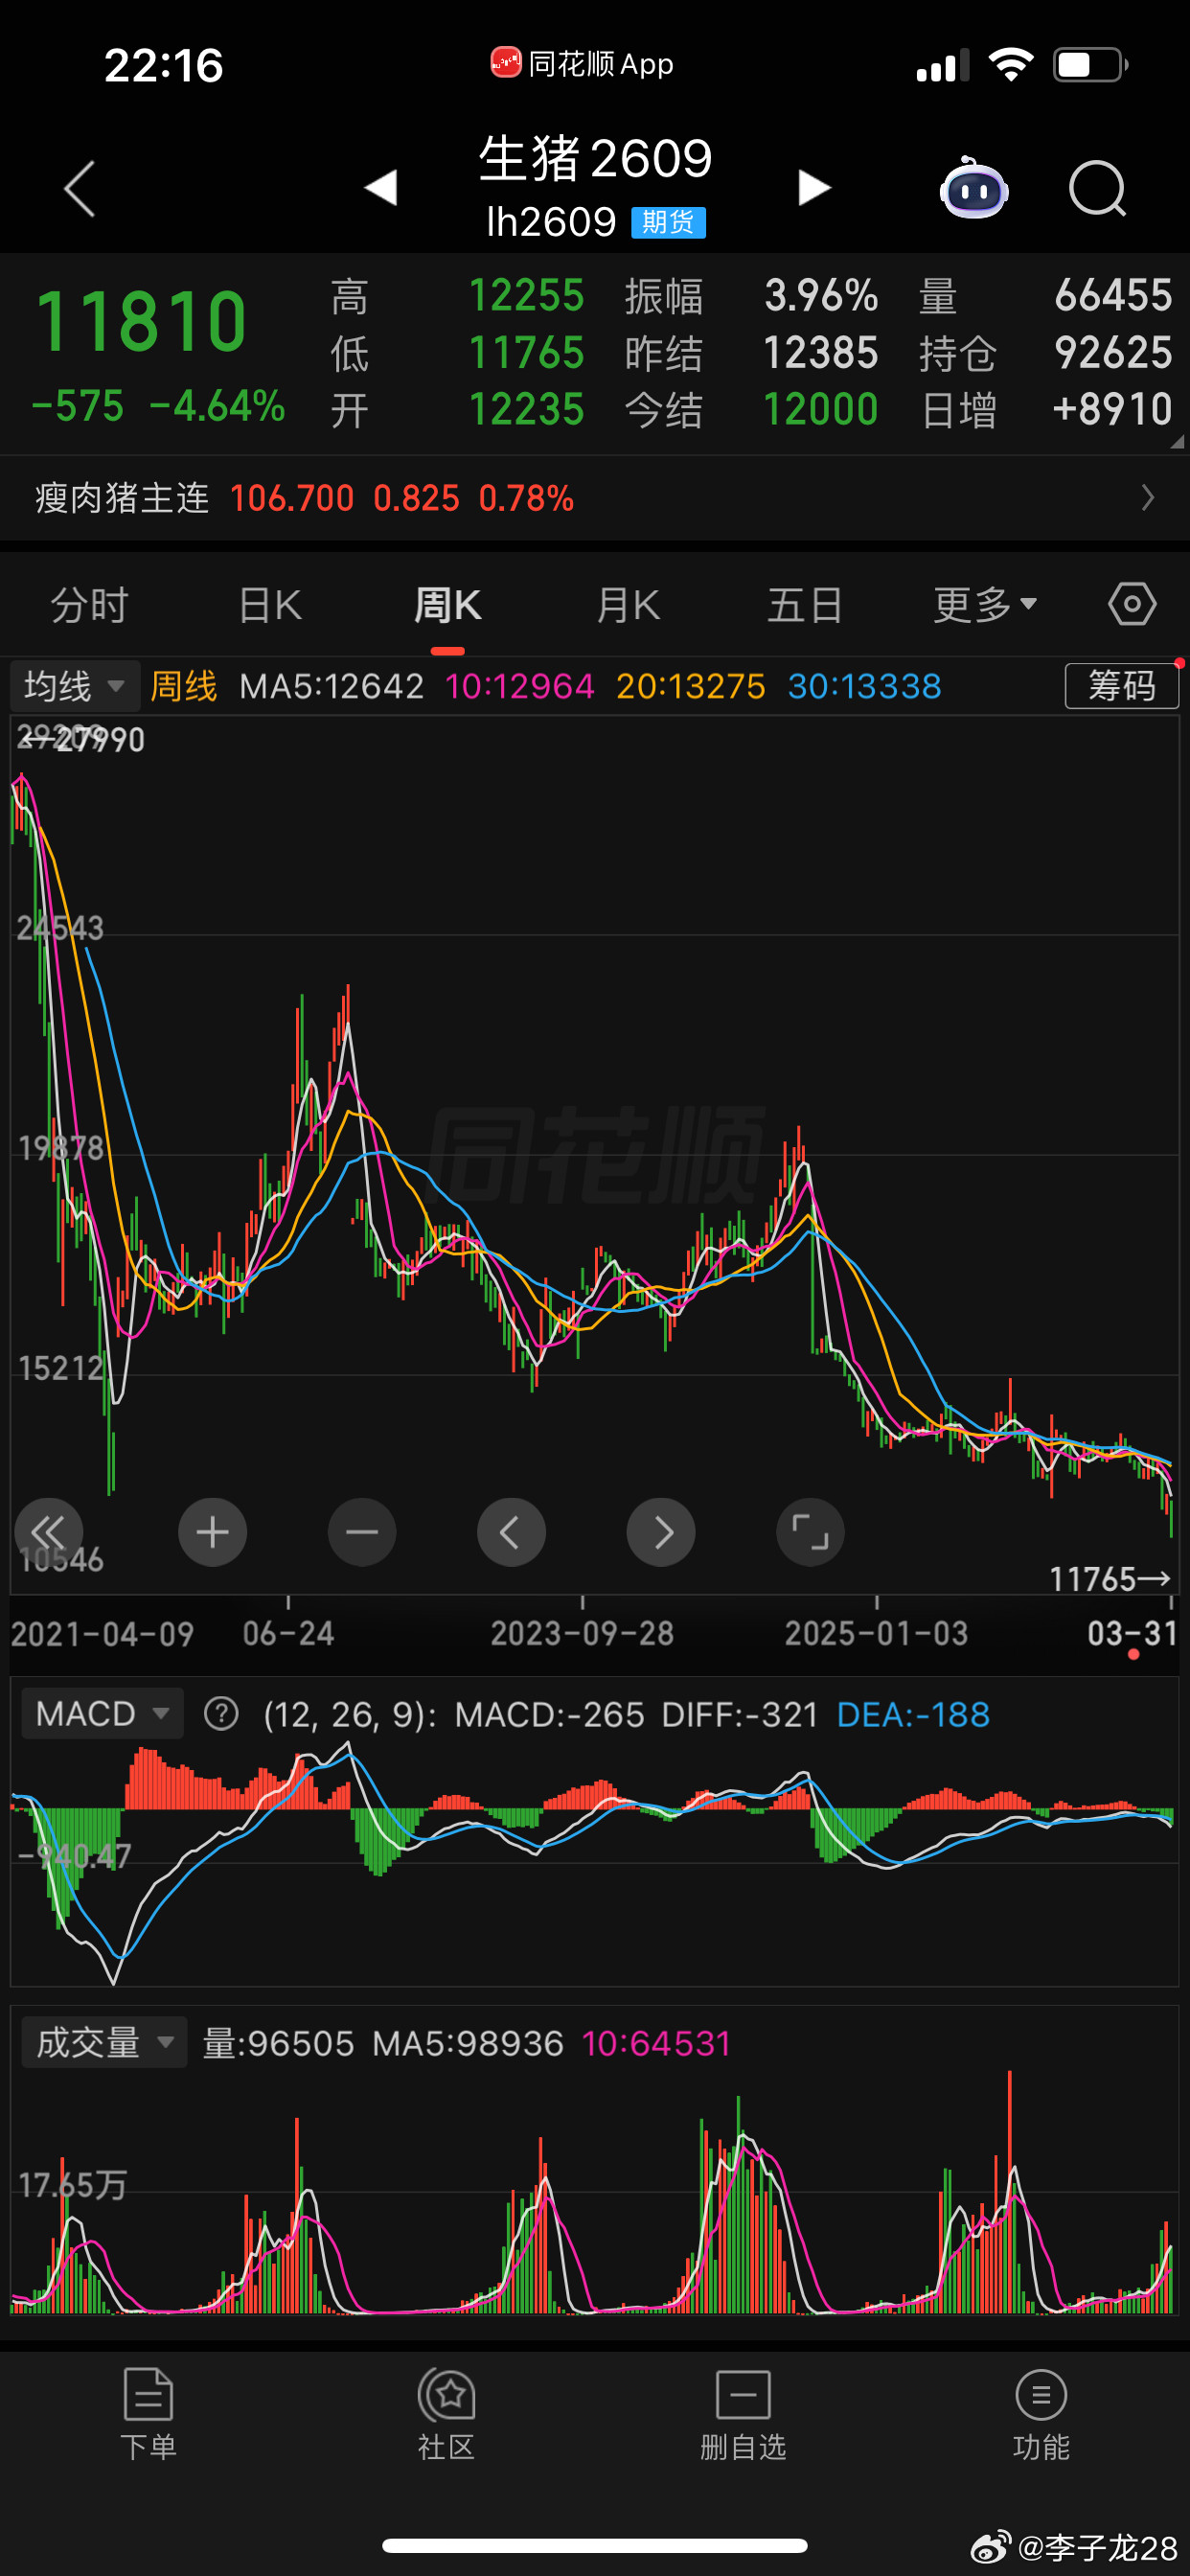
Task: Open the 社区 community tab
Action: click(446, 2415)
